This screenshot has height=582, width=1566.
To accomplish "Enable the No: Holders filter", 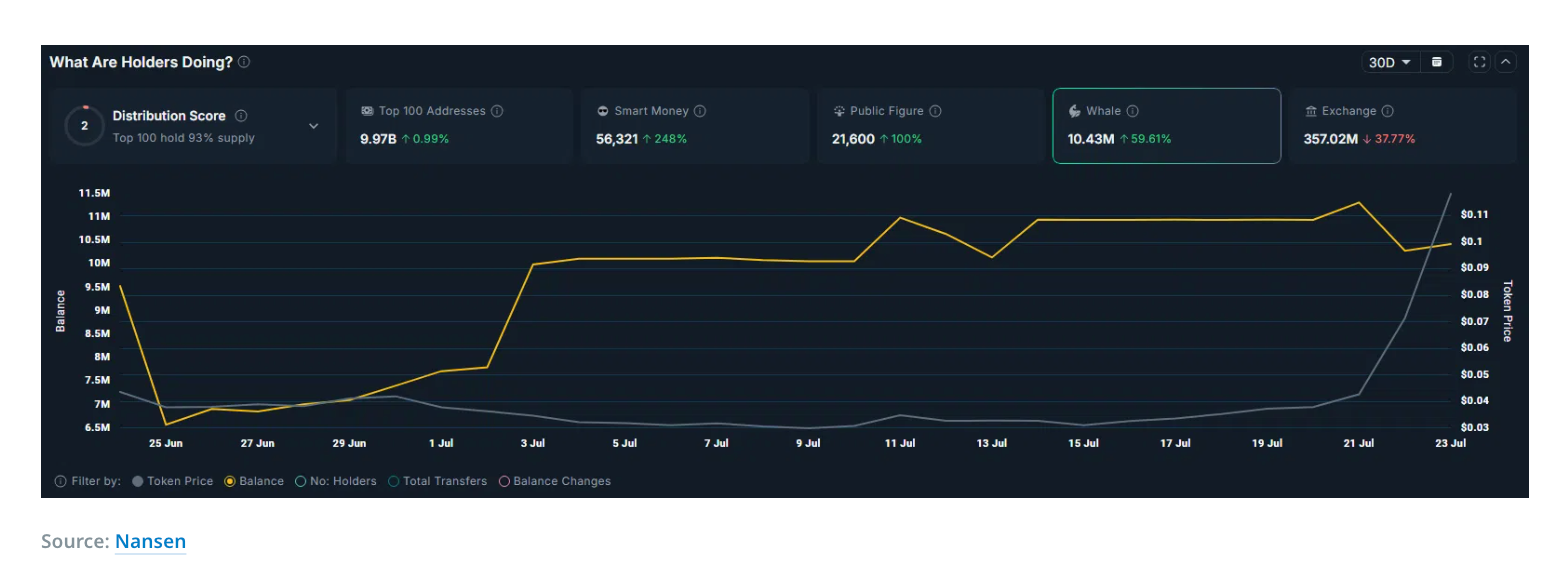I will [301, 481].
